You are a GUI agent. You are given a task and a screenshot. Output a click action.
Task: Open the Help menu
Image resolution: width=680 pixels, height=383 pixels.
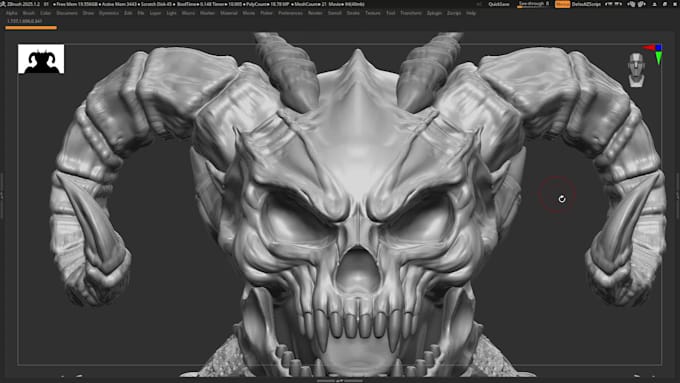pos(471,13)
